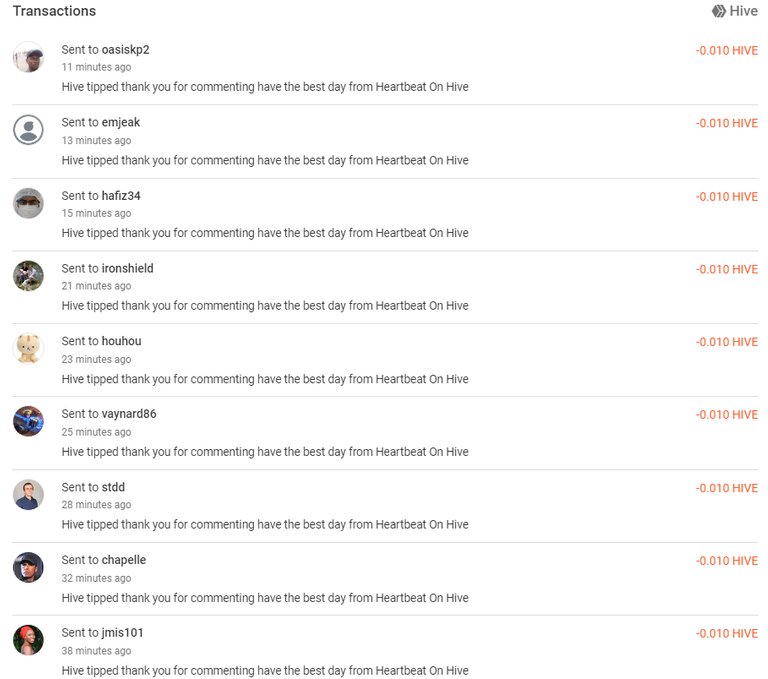Open the chapelle username link

click(x=124, y=560)
